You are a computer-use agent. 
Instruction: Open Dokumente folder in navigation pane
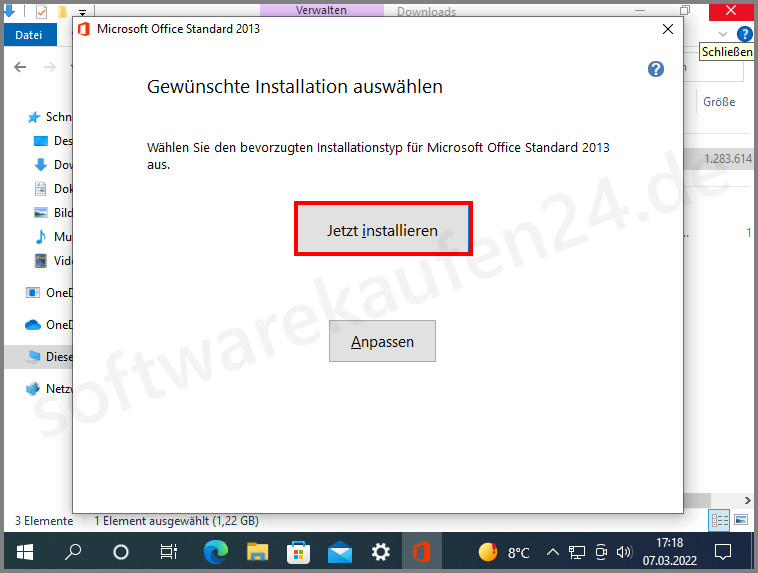[x=53, y=189]
